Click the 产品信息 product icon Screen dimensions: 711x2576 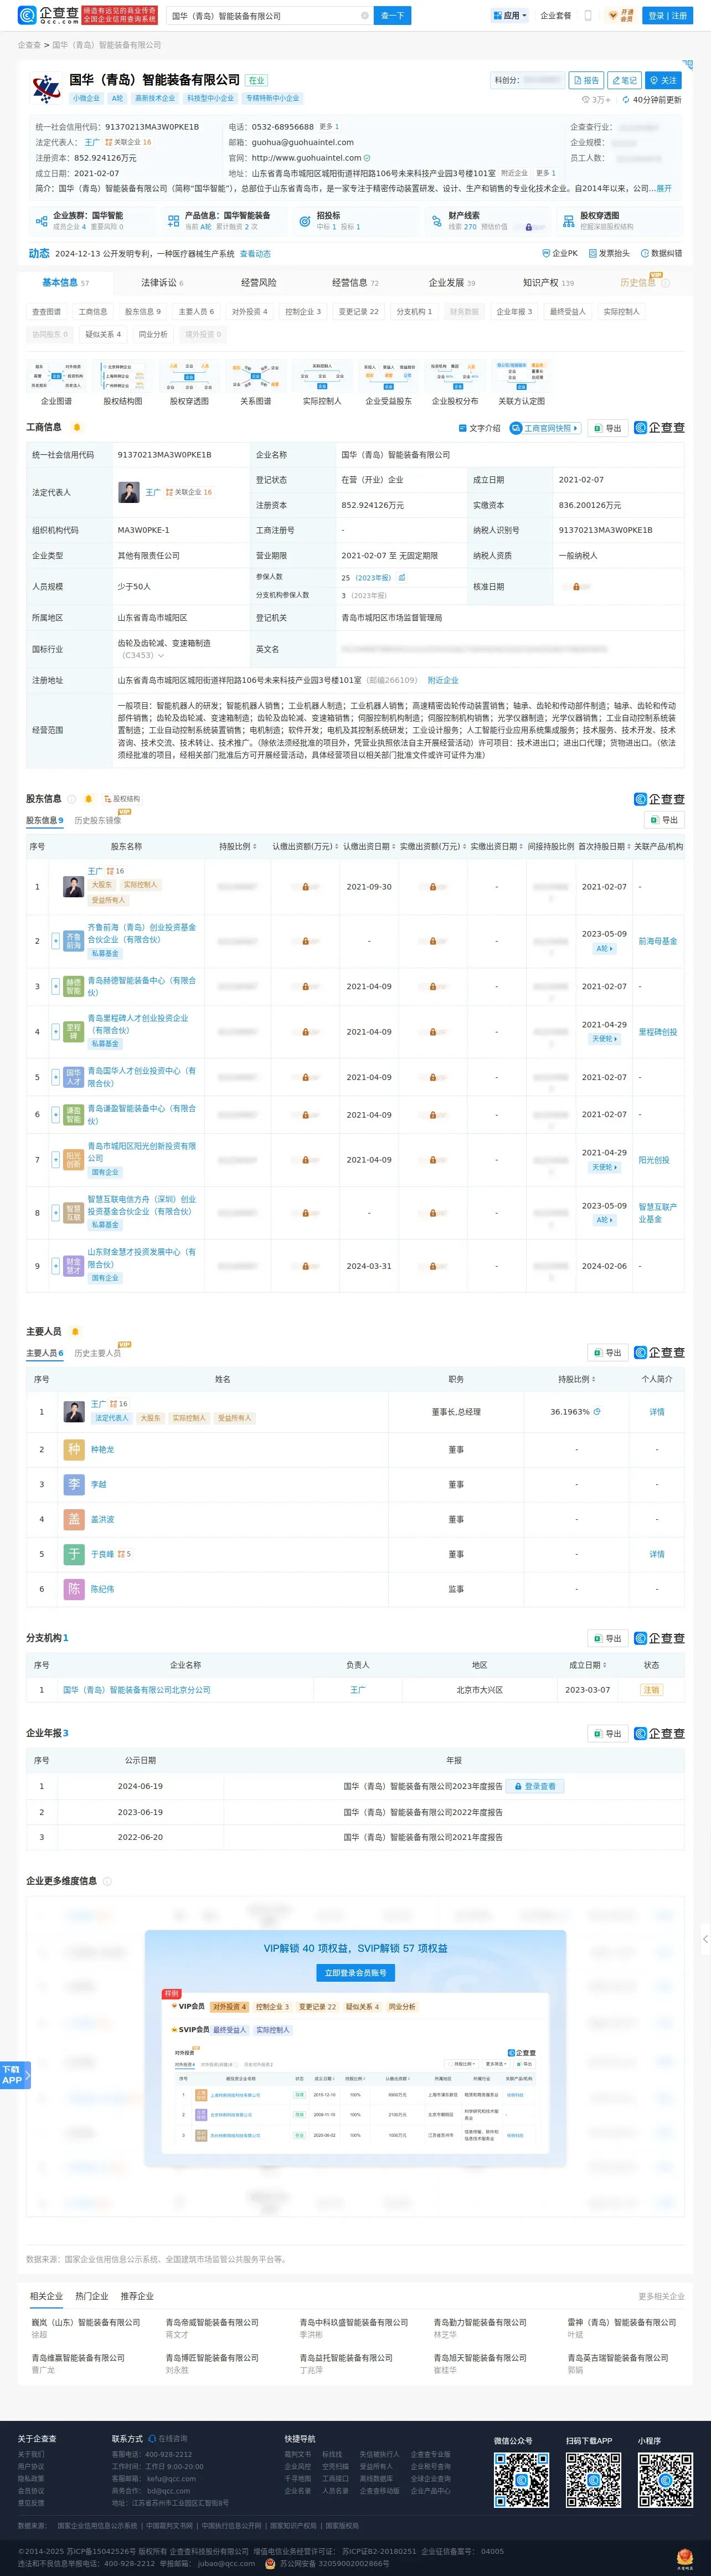tap(173, 221)
